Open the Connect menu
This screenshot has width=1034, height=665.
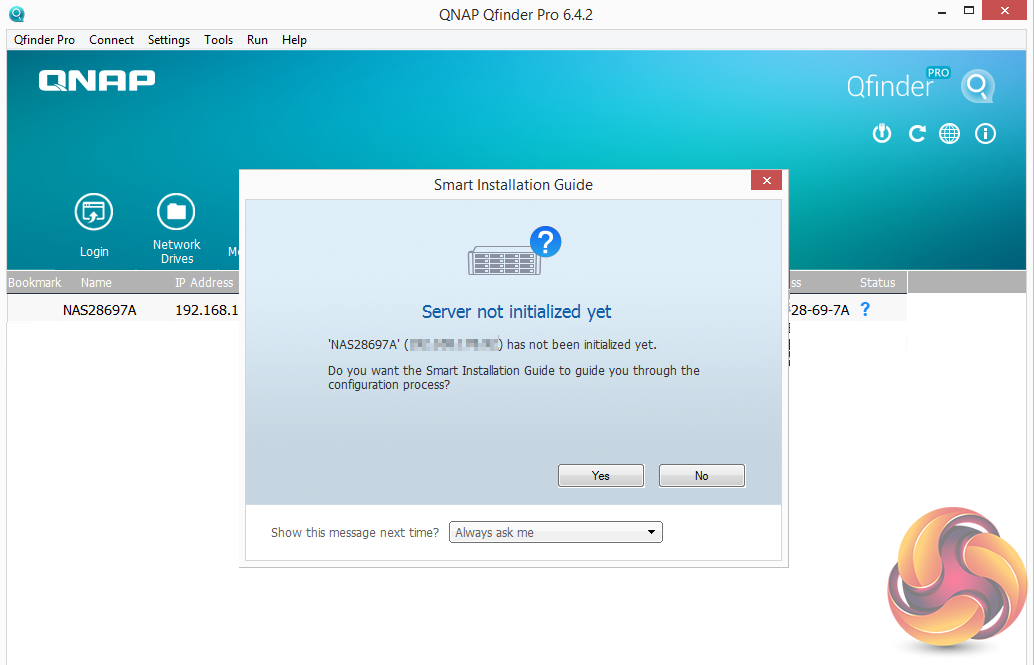click(x=111, y=40)
